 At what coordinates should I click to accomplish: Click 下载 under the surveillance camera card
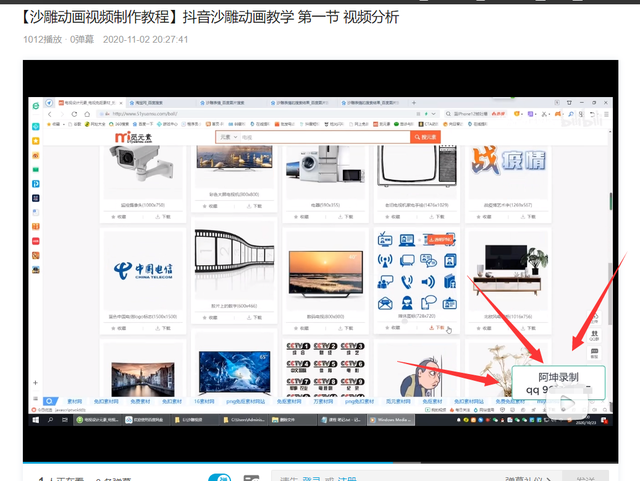pyautogui.click(x=162, y=217)
